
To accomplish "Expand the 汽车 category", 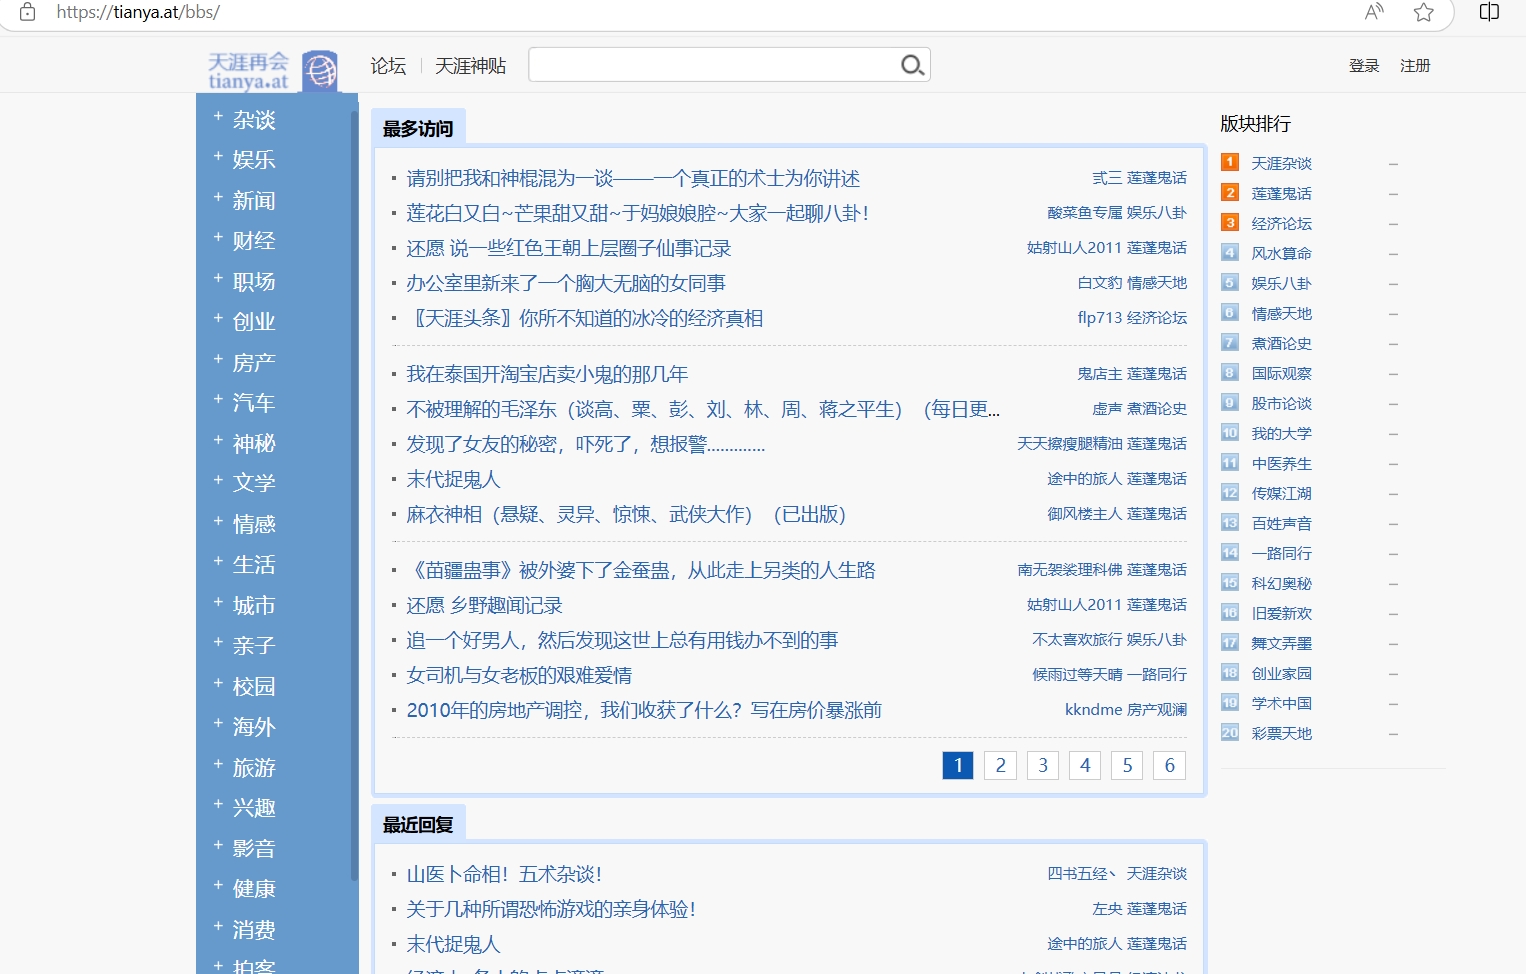I will click(x=254, y=403).
